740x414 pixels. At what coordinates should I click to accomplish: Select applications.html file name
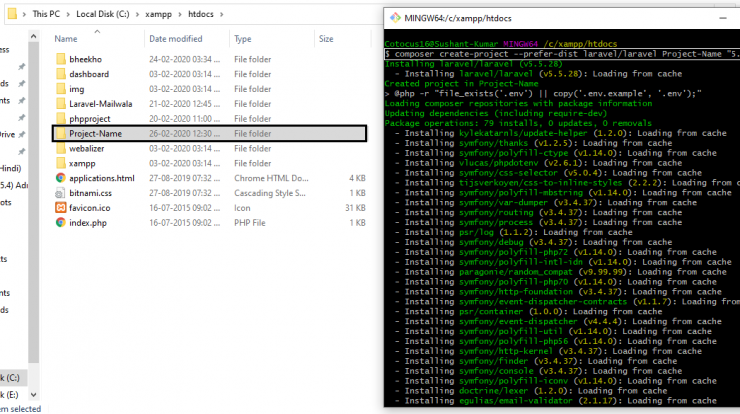(102, 178)
